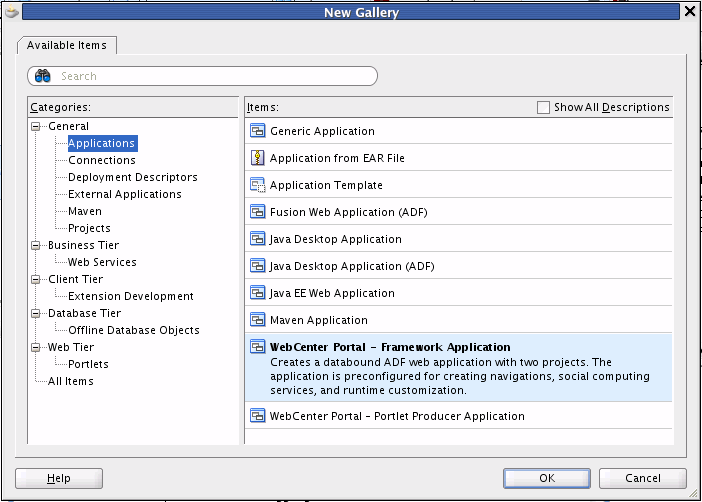Close the New Gallery dialog
This screenshot has height=502, width=702.
(690, 11)
